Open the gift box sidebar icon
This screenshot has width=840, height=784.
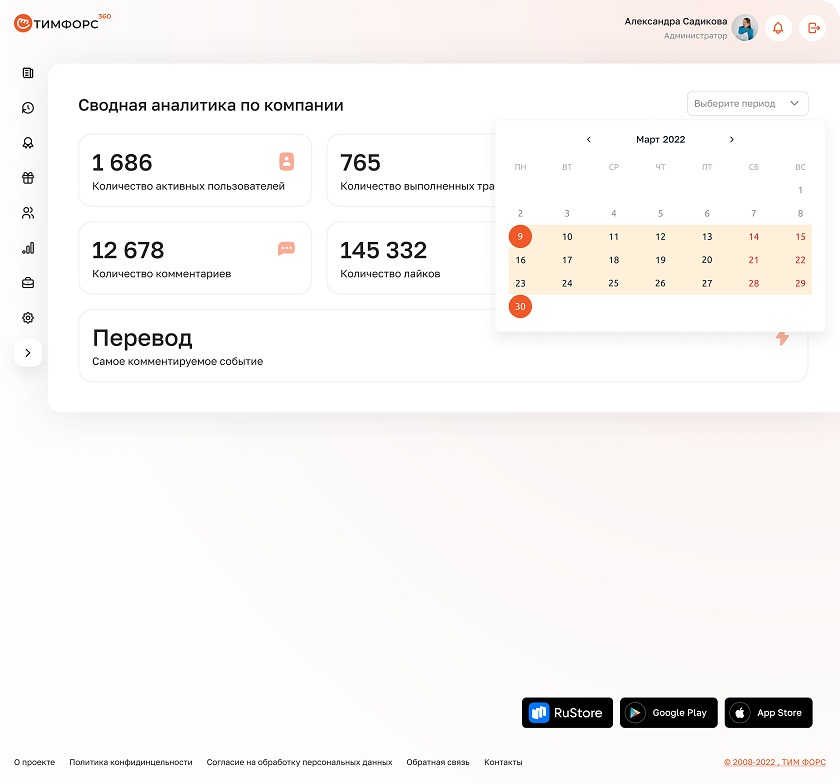coord(28,178)
